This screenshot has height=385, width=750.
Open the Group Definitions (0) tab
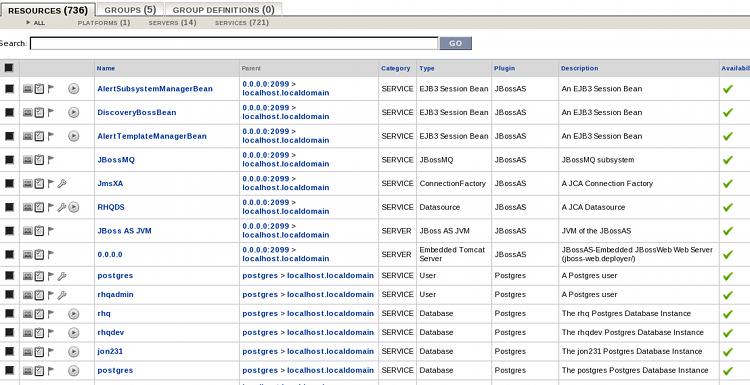[223, 10]
